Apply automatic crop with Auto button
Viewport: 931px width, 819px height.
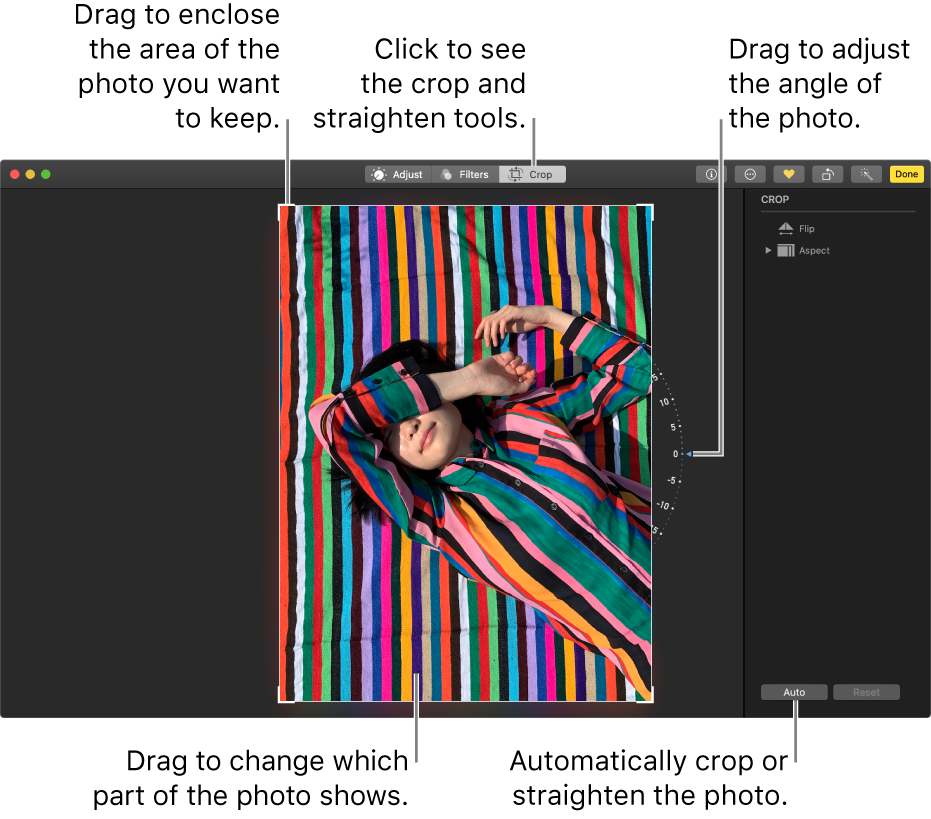tap(794, 691)
